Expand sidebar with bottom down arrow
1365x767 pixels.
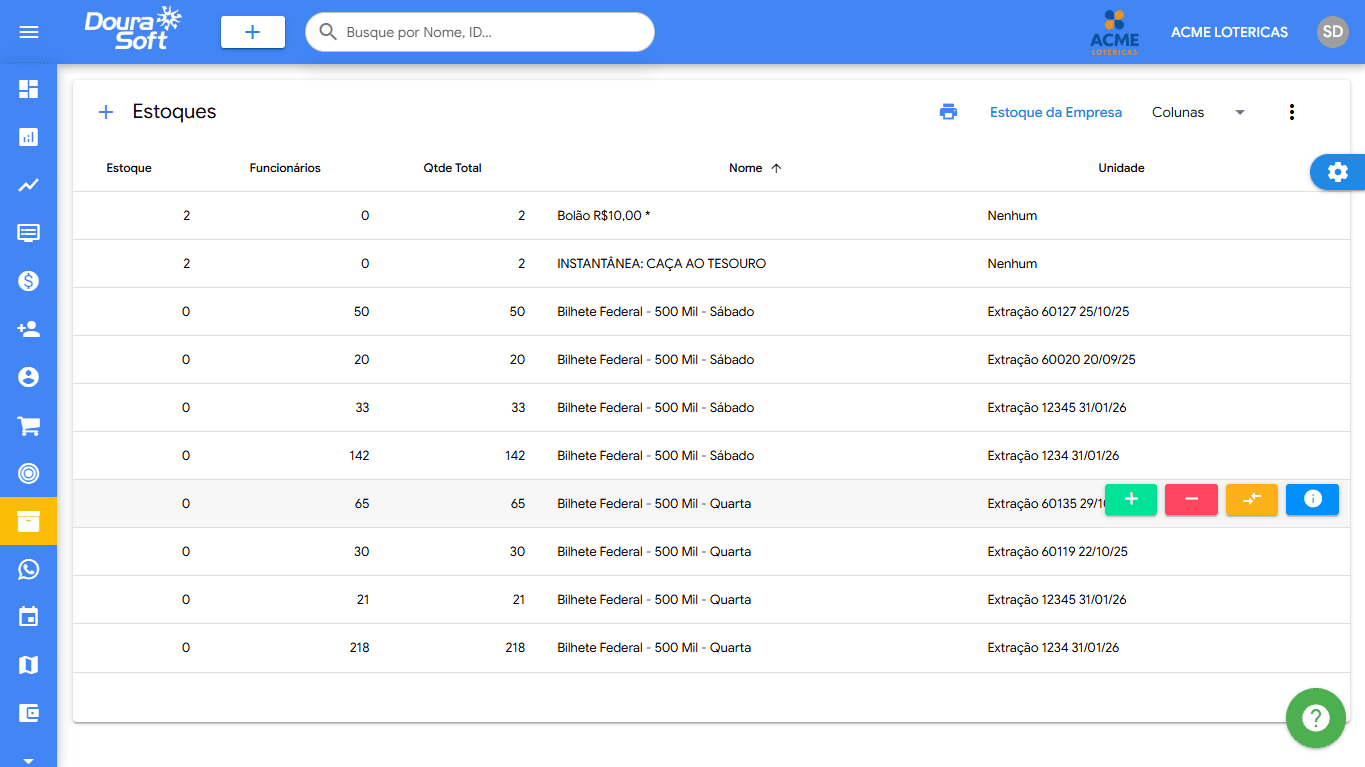[x=28, y=759]
